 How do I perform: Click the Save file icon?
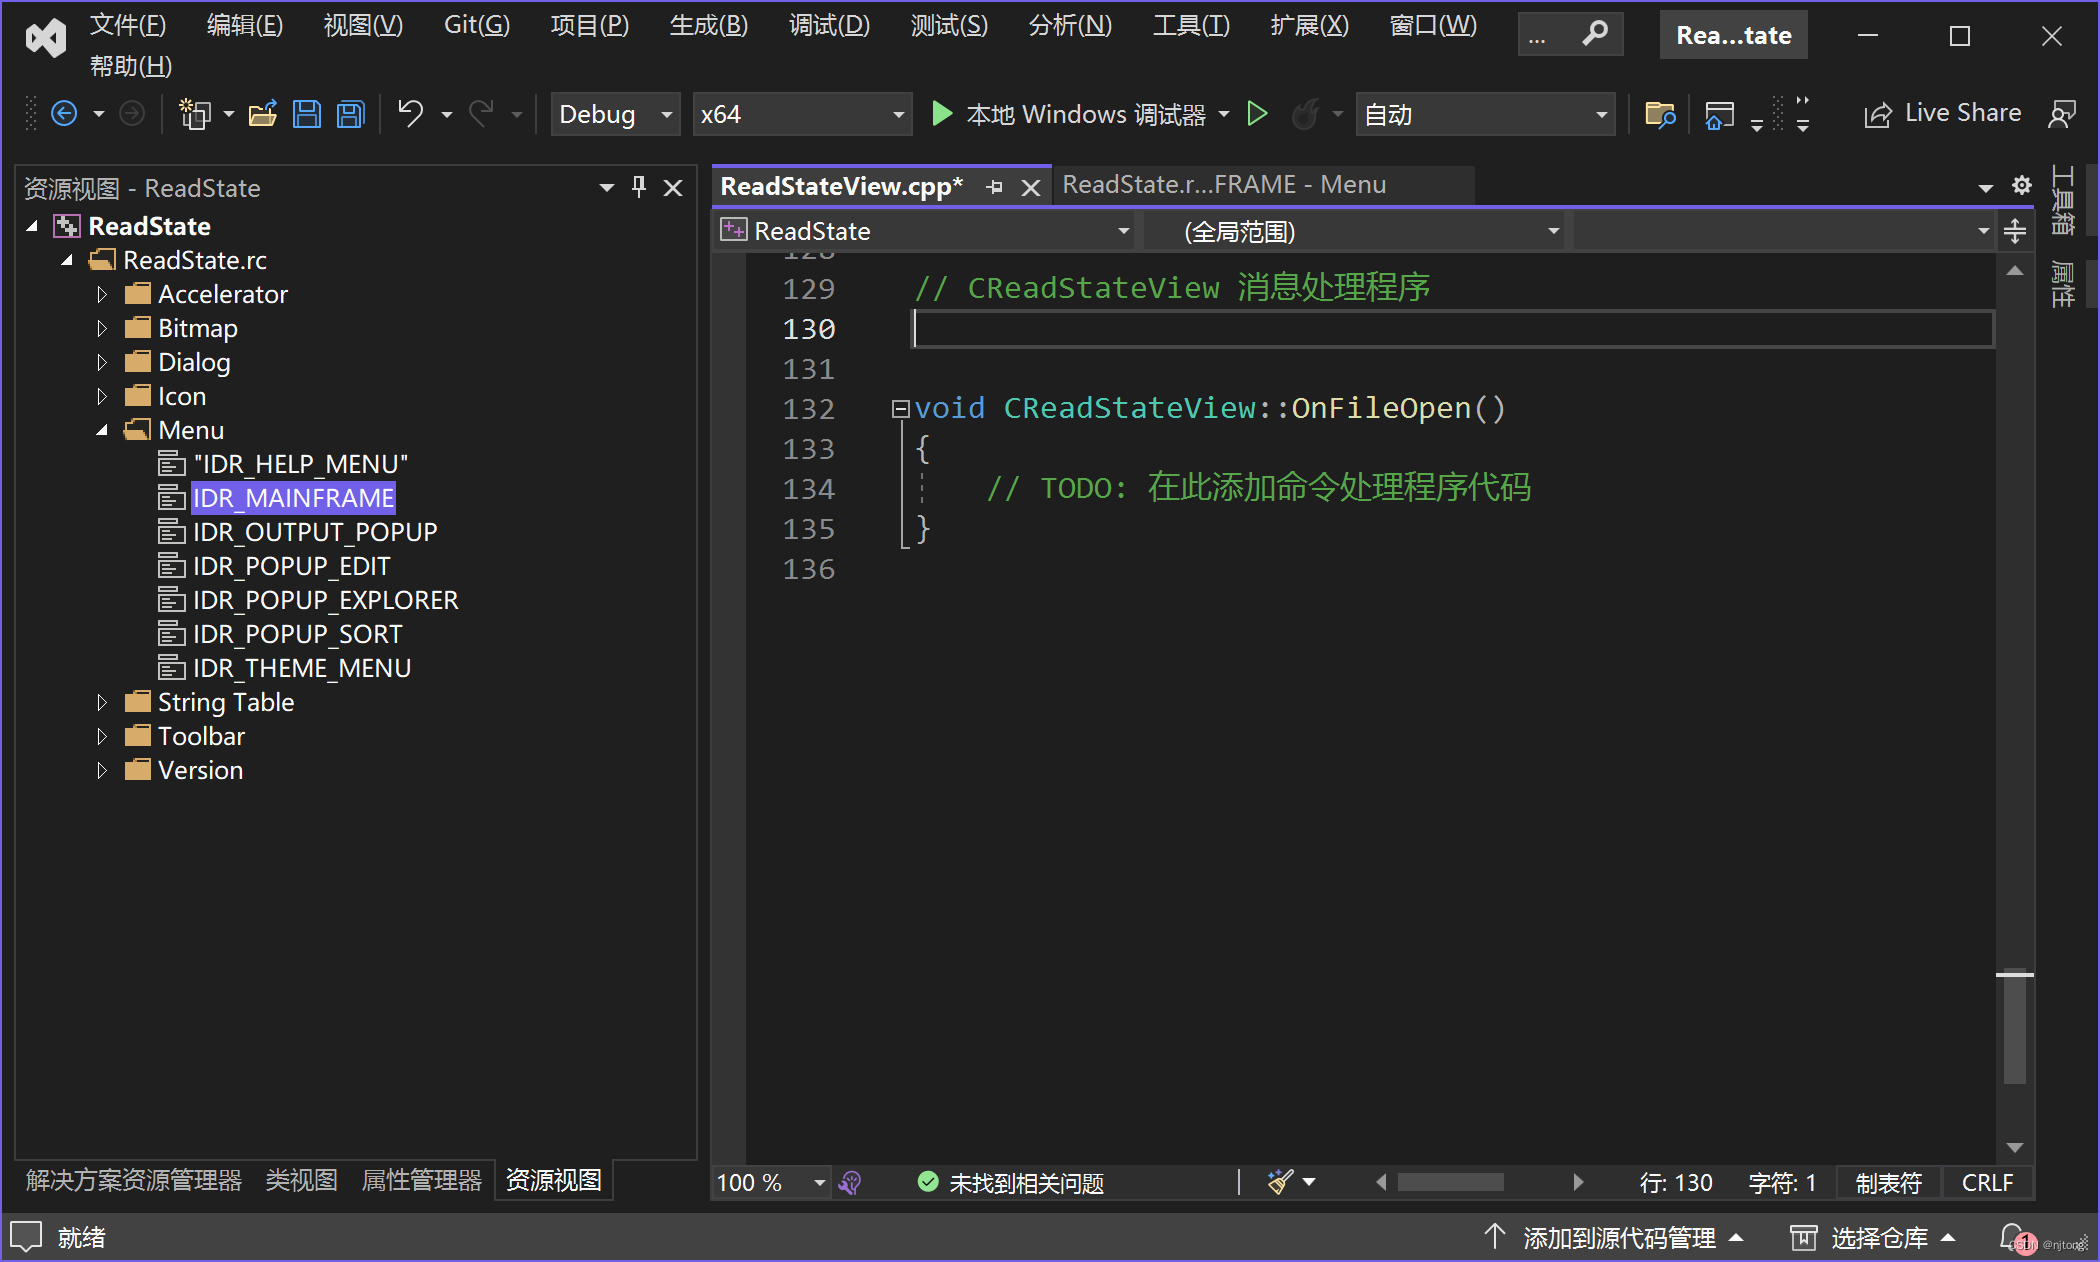[x=306, y=114]
